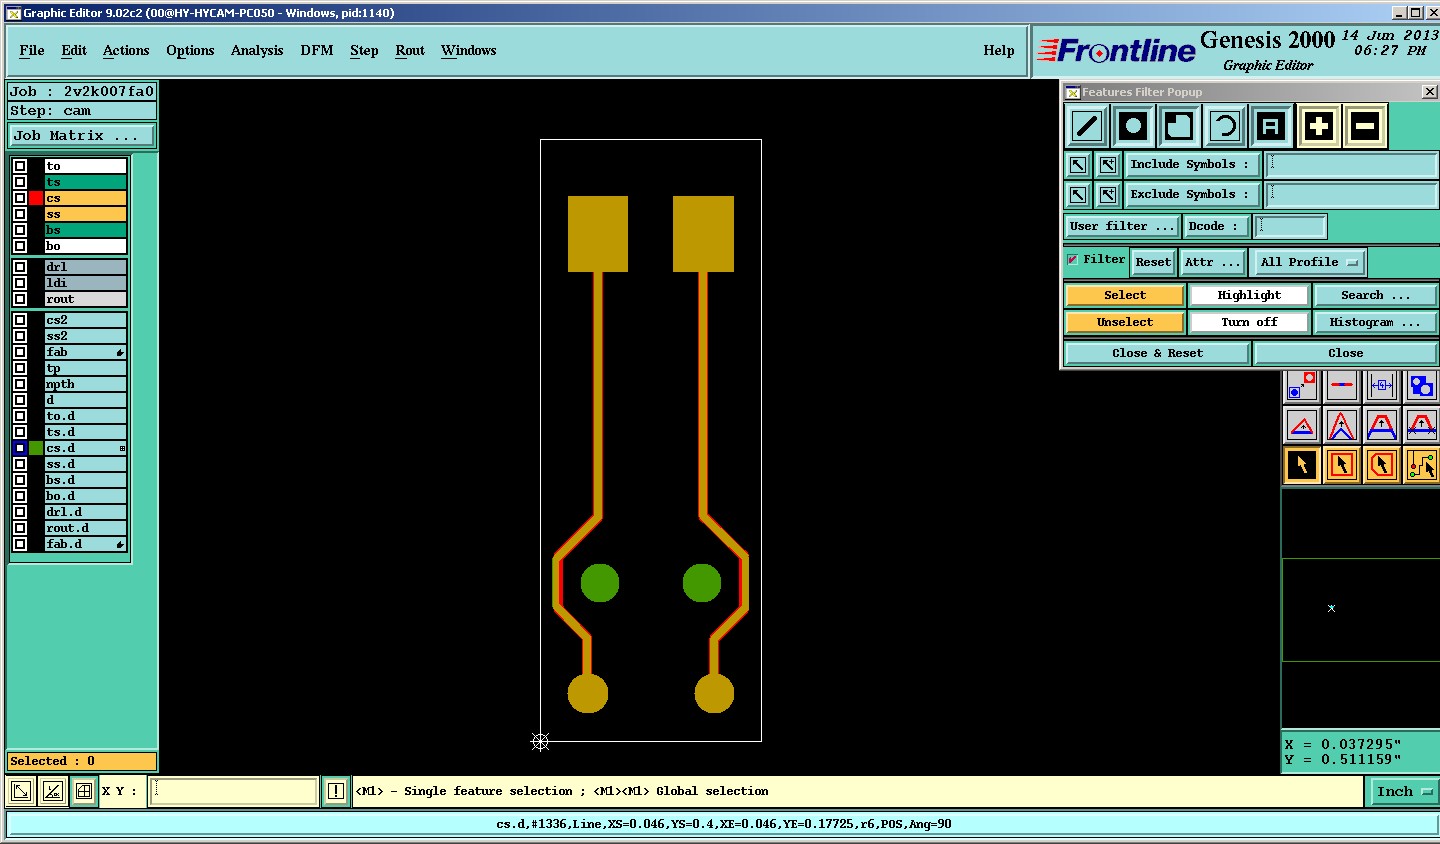
Task: Toggle the 'cs' layer checkbox
Action: click(20, 198)
